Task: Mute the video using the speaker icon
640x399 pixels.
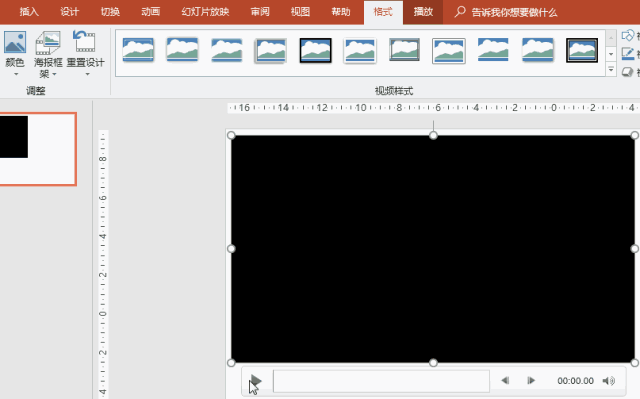Action: click(609, 381)
